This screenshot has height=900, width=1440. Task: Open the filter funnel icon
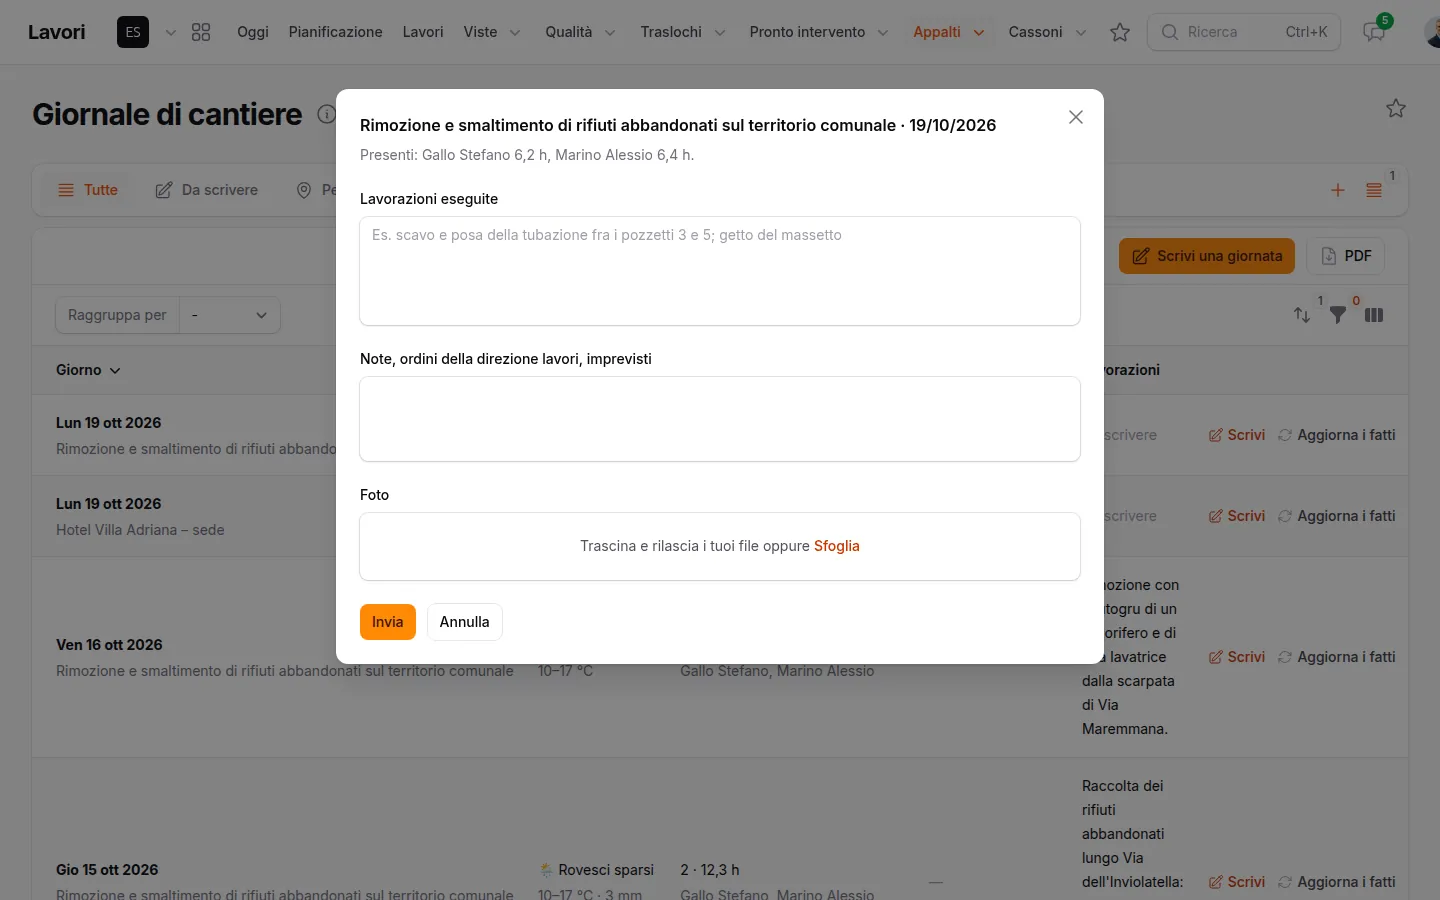(x=1338, y=315)
